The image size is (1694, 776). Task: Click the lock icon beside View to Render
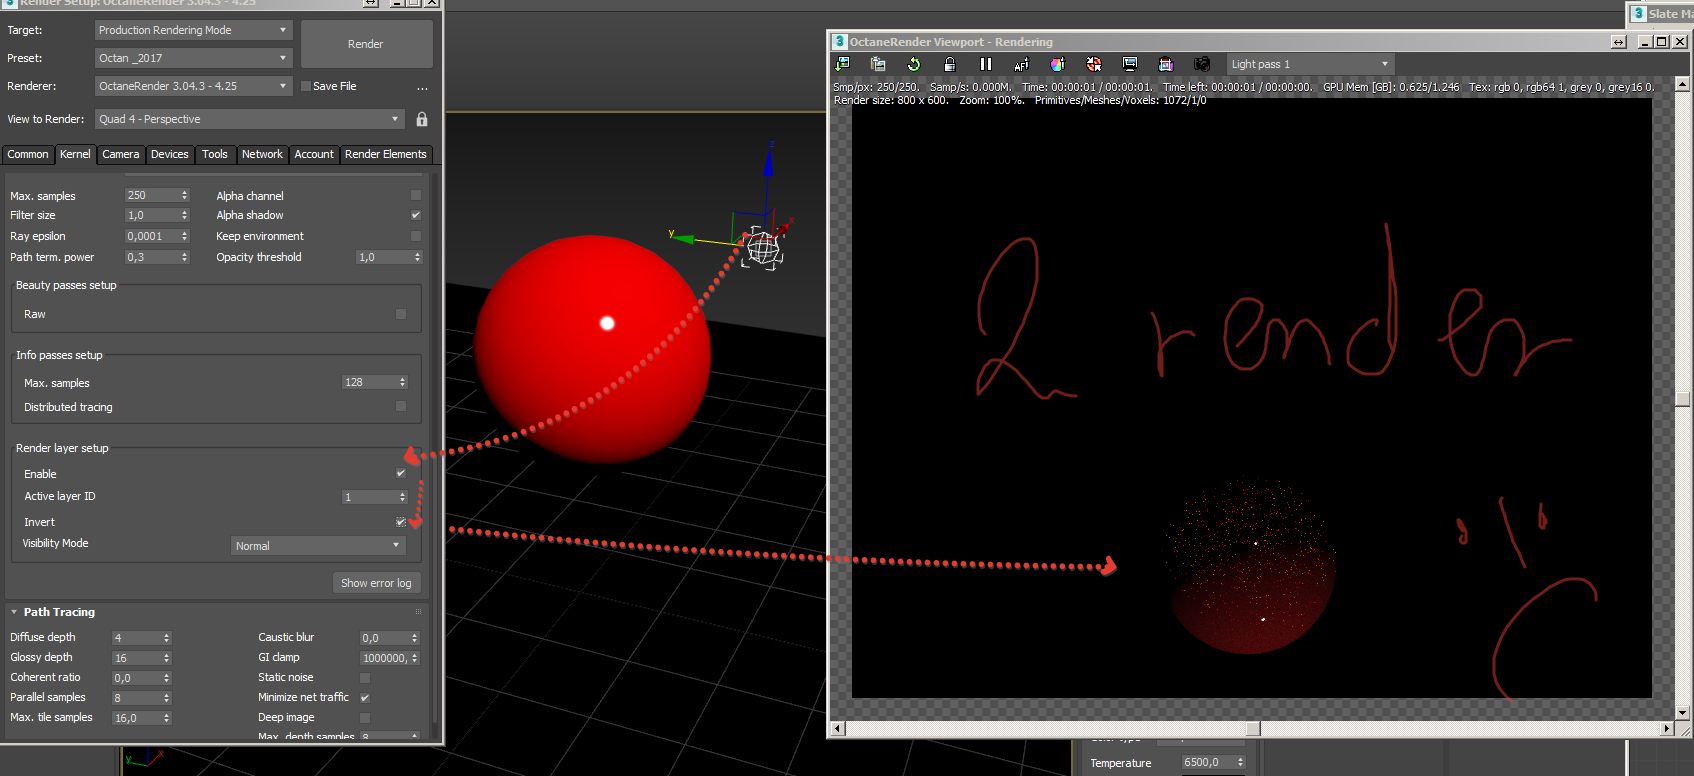(422, 119)
